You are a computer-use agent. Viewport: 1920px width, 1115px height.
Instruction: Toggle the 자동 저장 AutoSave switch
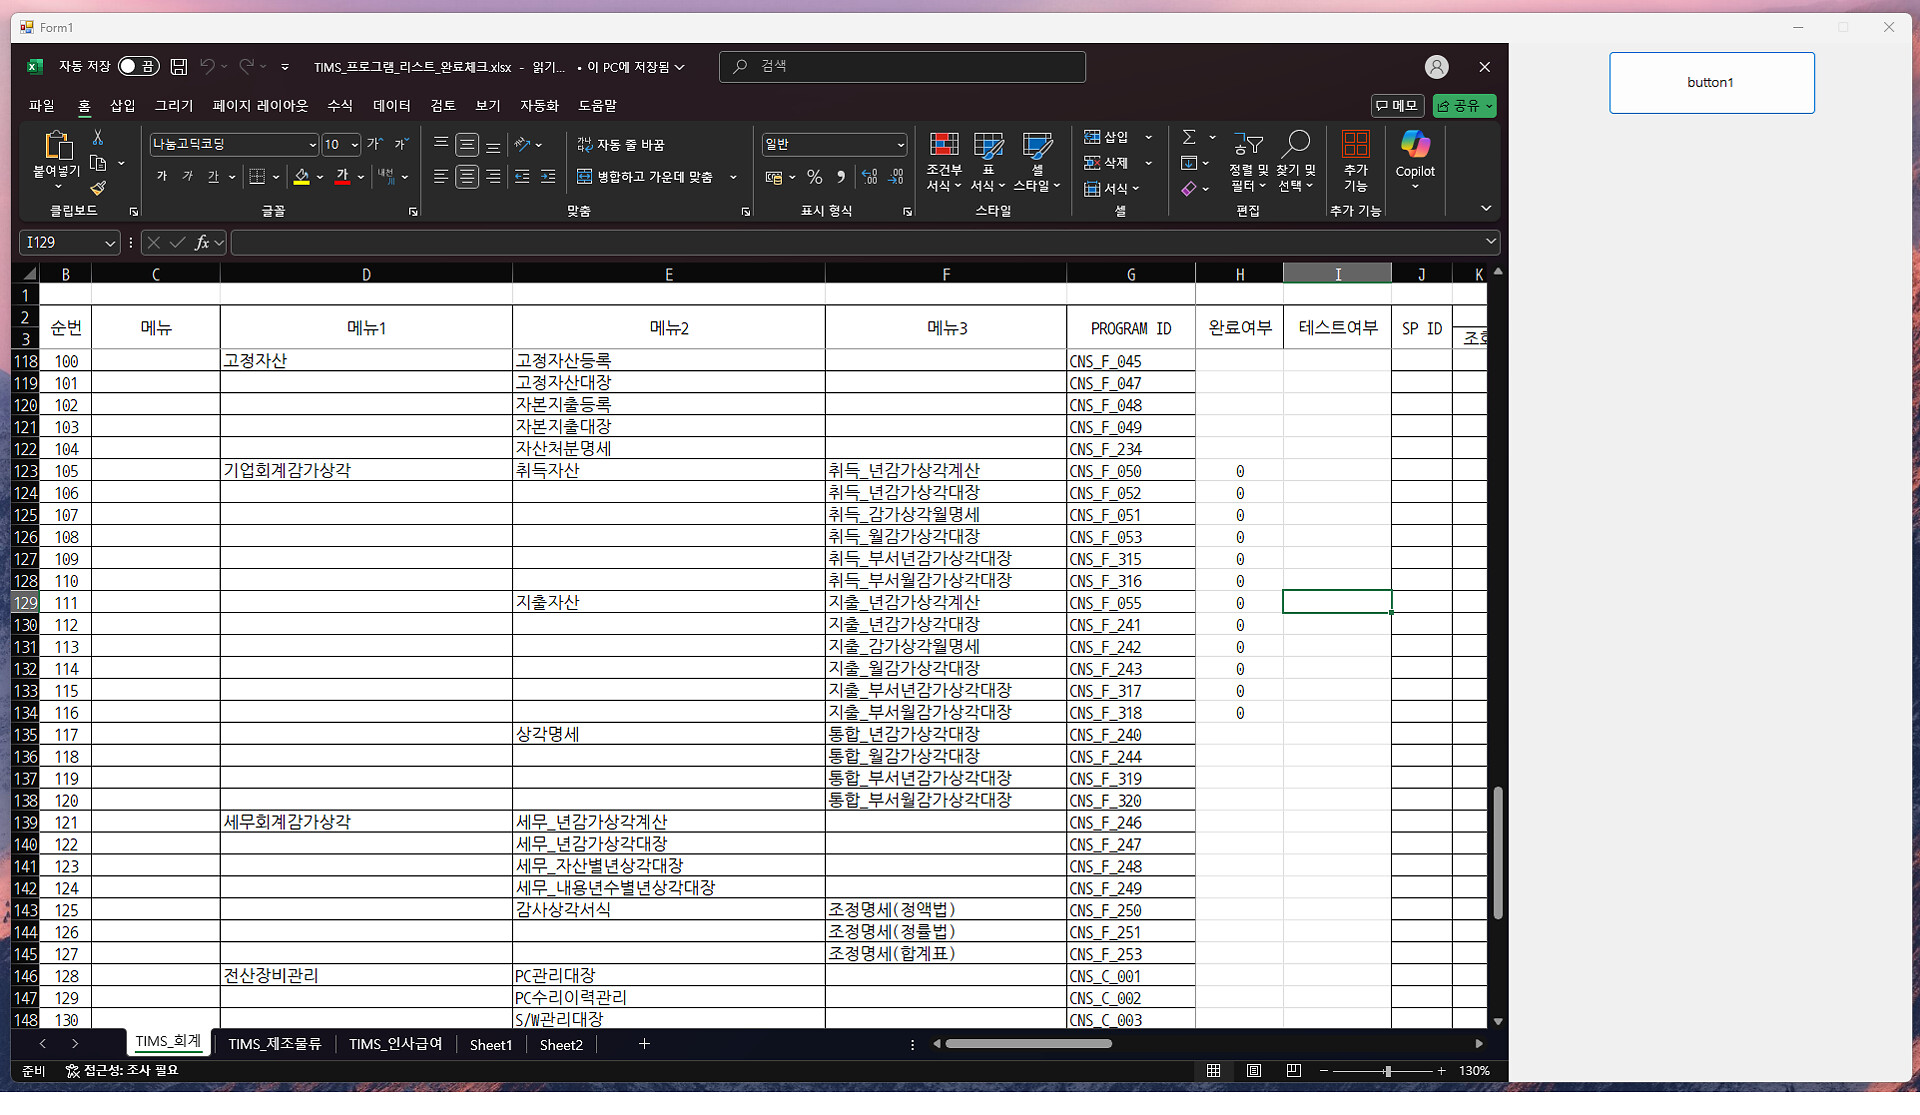(x=138, y=67)
